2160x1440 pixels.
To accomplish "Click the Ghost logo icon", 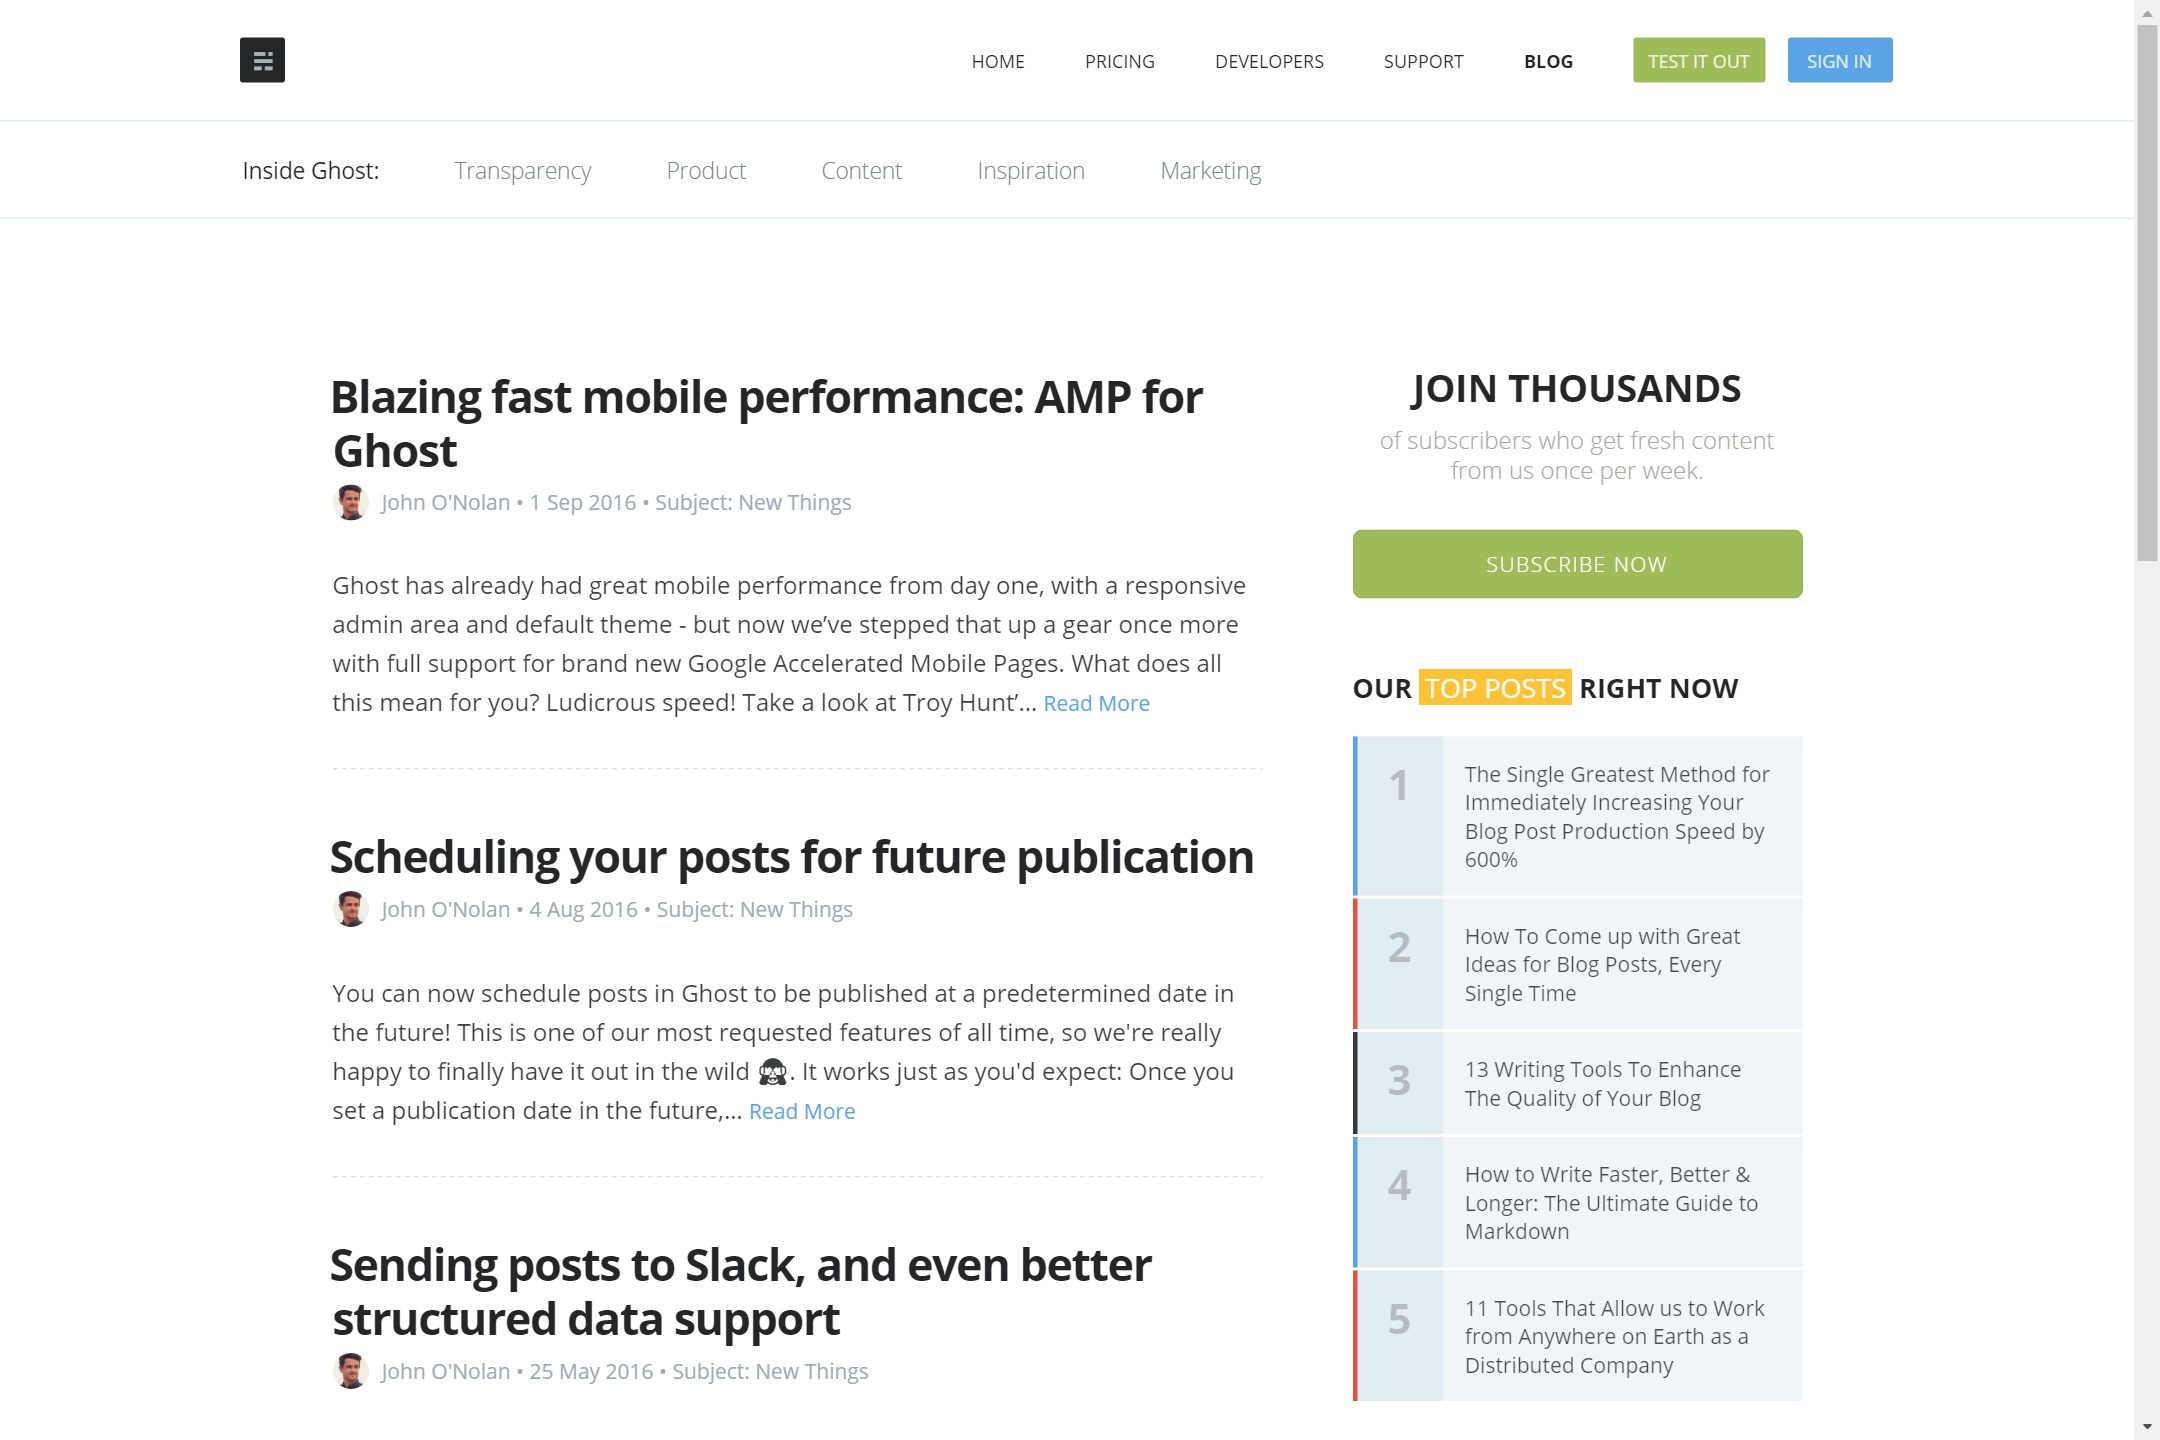I will point(262,60).
